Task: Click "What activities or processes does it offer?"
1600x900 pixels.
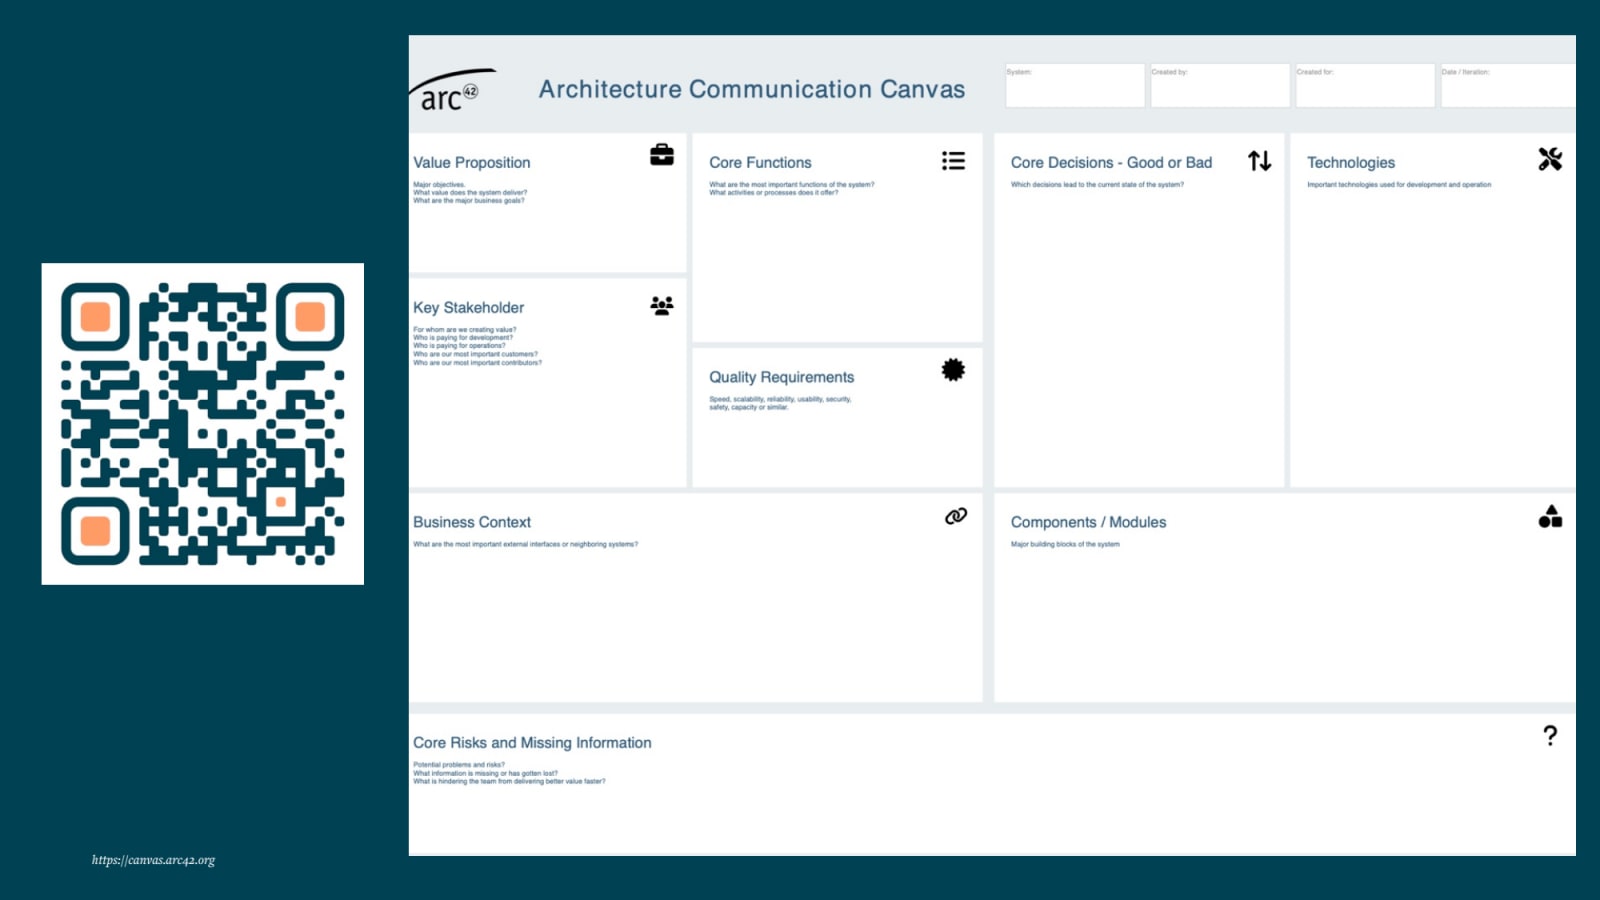Action: click(774, 193)
